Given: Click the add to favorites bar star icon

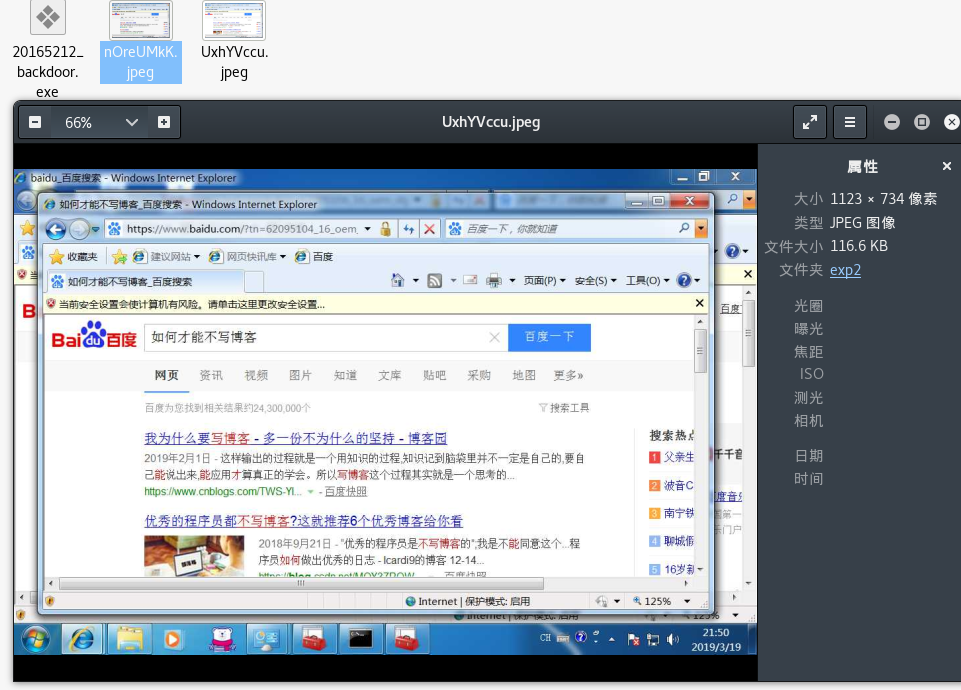Looking at the screenshot, I should [120, 257].
